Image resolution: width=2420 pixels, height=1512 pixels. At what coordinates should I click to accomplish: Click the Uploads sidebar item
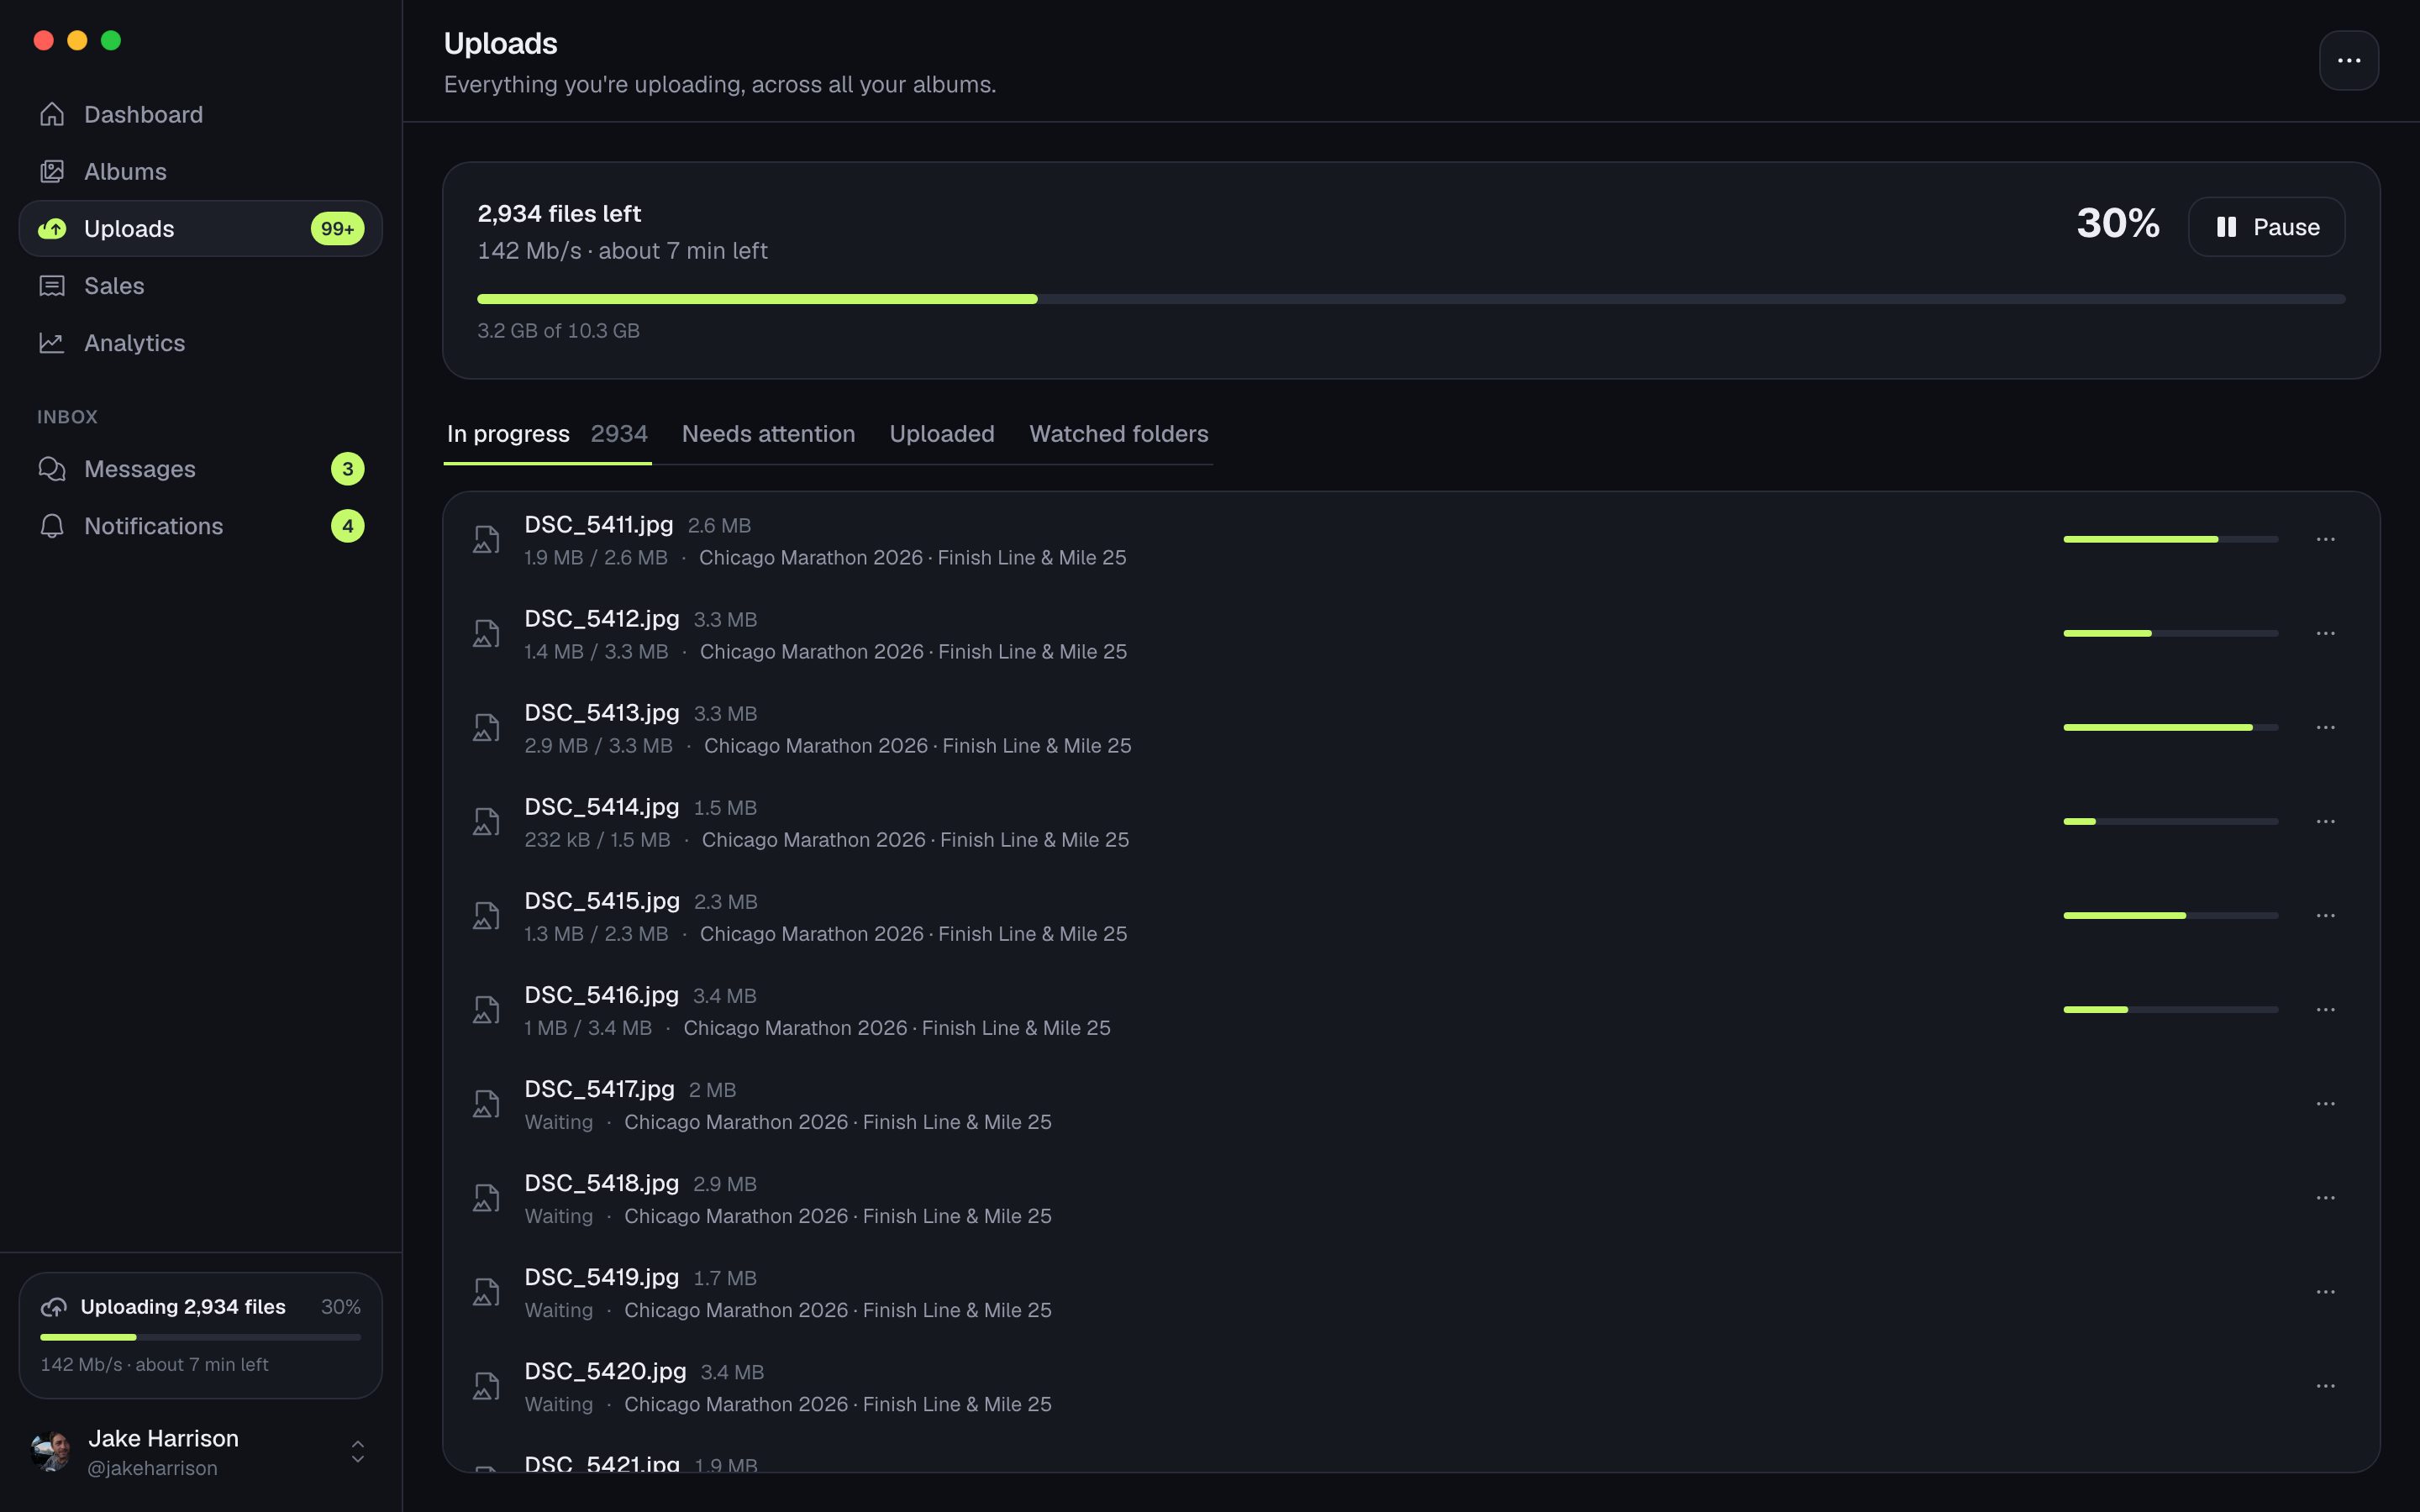[x=201, y=229]
